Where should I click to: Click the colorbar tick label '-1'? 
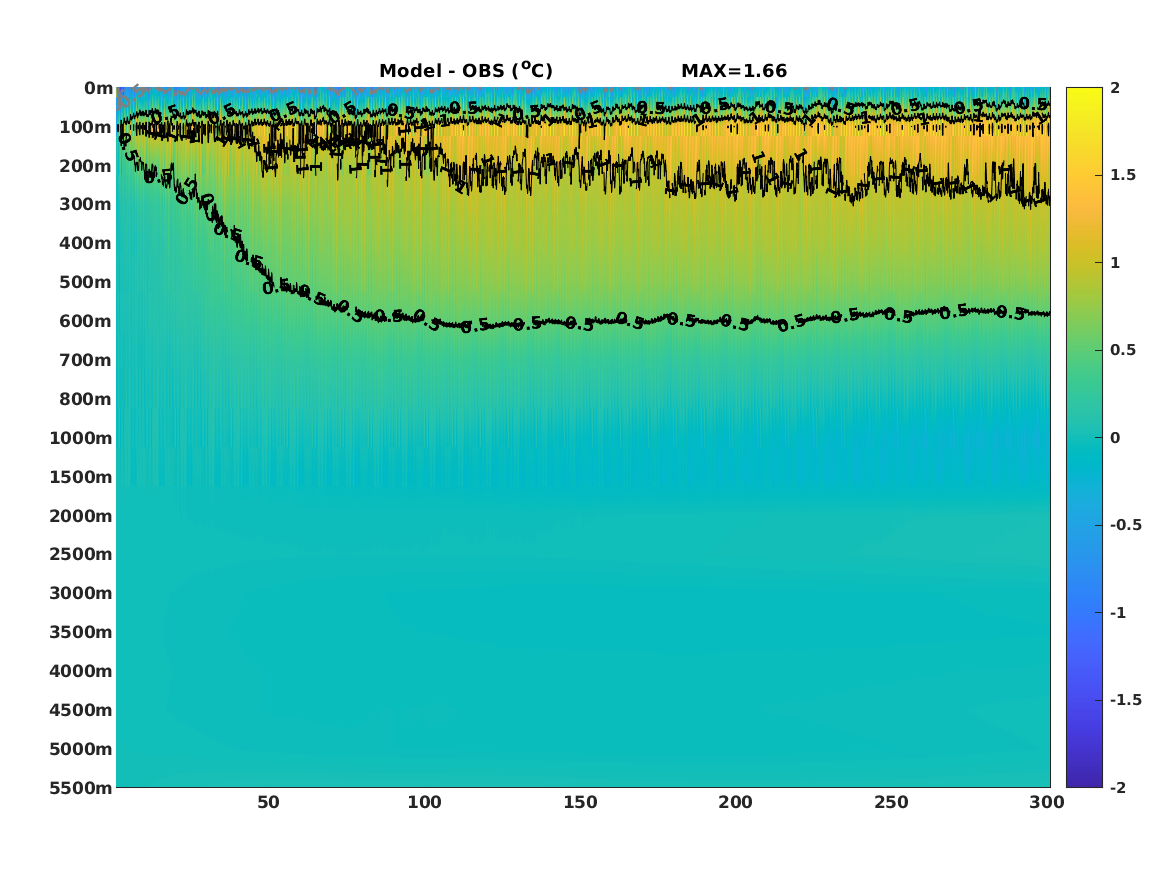point(1118,612)
